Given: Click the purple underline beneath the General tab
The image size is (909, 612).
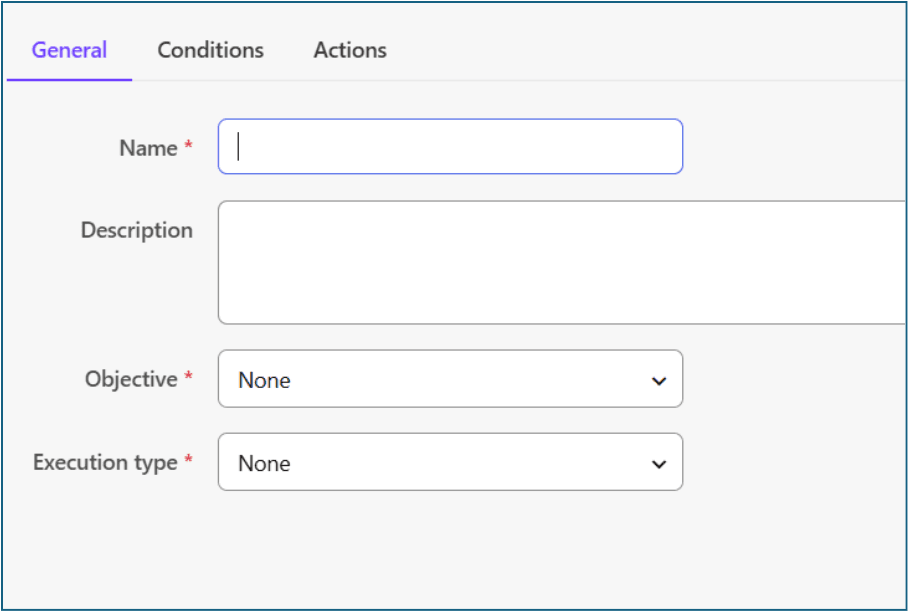Looking at the screenshot, I should (69, 79).
